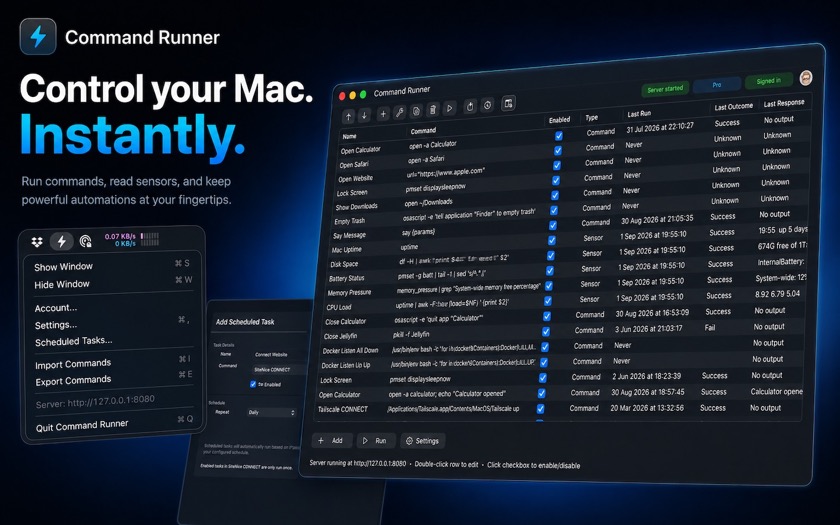Click the hotspot lock menu bar icon
The width and height of the screenshot is (840, 525).
tap(86, 241)
